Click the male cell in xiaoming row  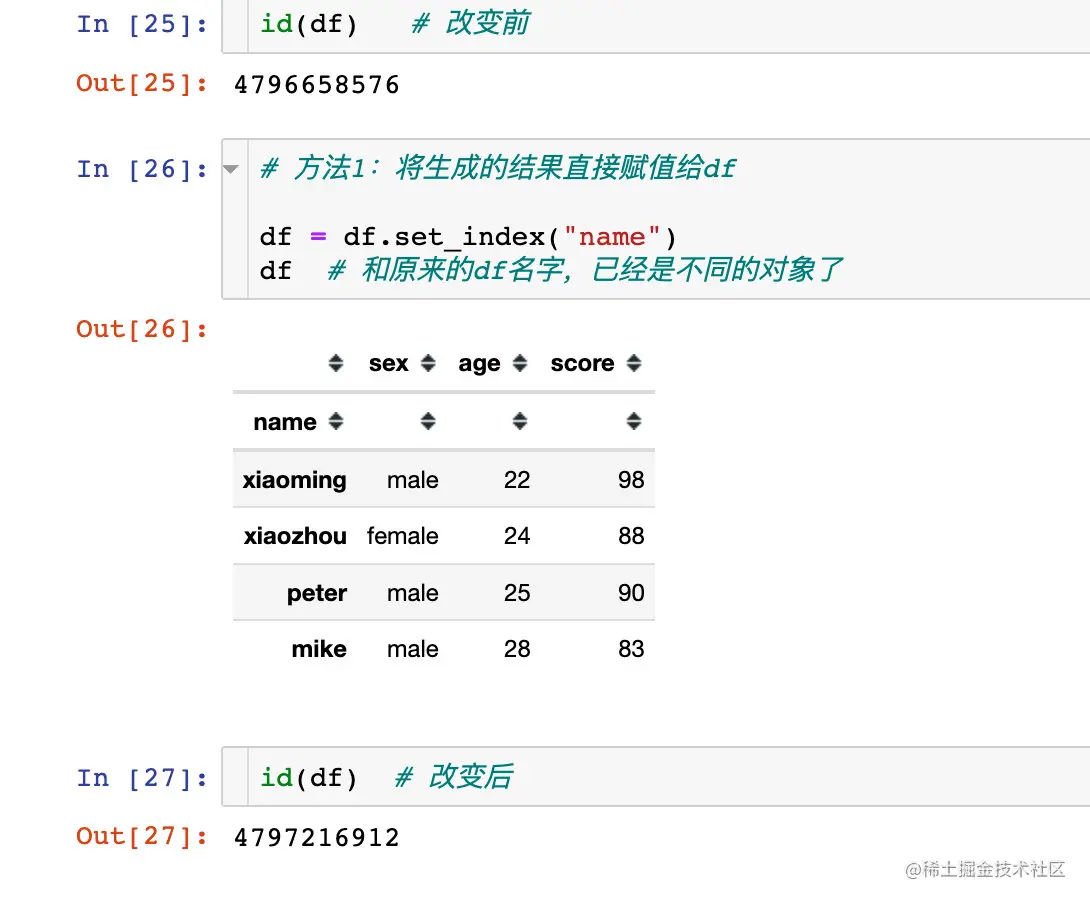pos(413,480)
